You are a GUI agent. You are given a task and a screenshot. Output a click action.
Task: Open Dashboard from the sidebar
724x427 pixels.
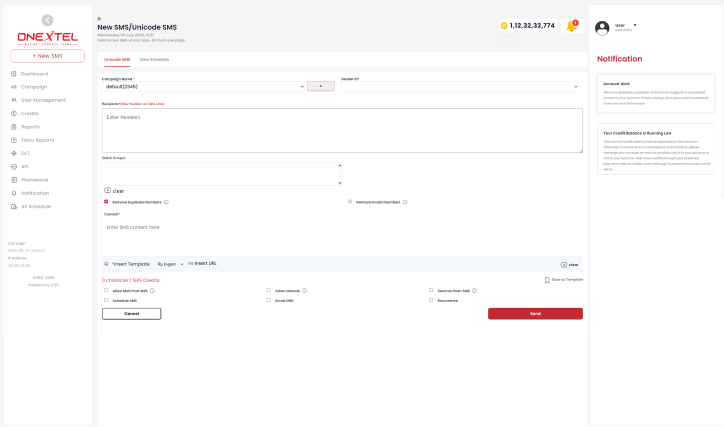pyautogui.click(x=34, y=74)
